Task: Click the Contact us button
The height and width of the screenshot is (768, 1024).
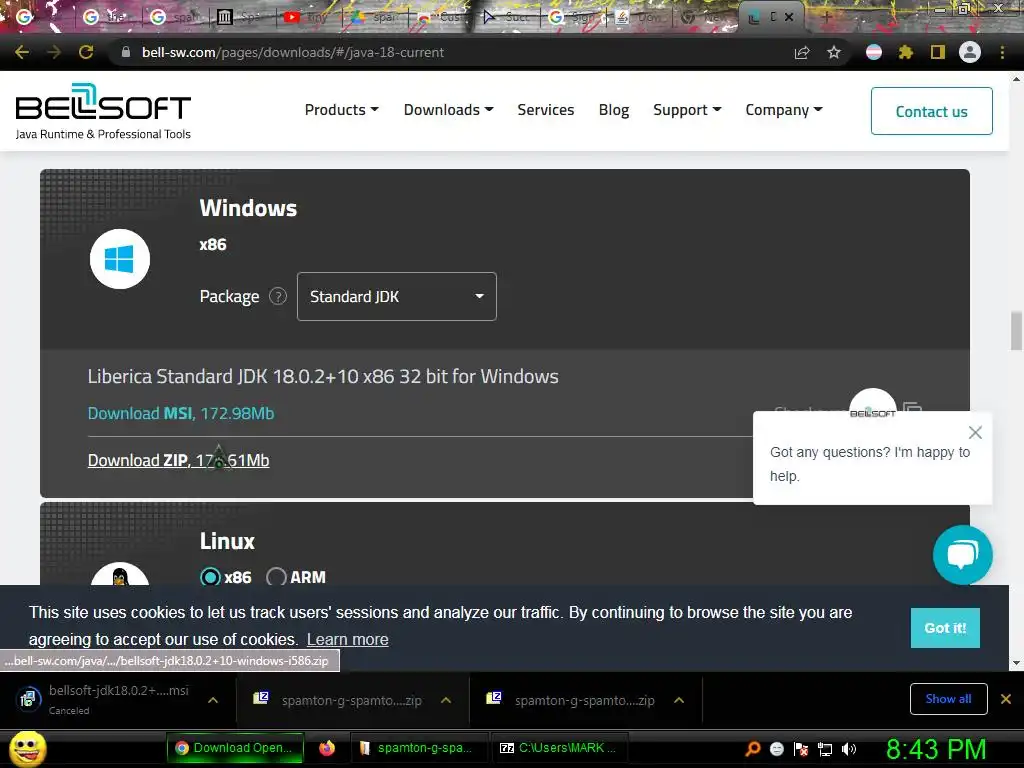Action: tap(931, 111)
